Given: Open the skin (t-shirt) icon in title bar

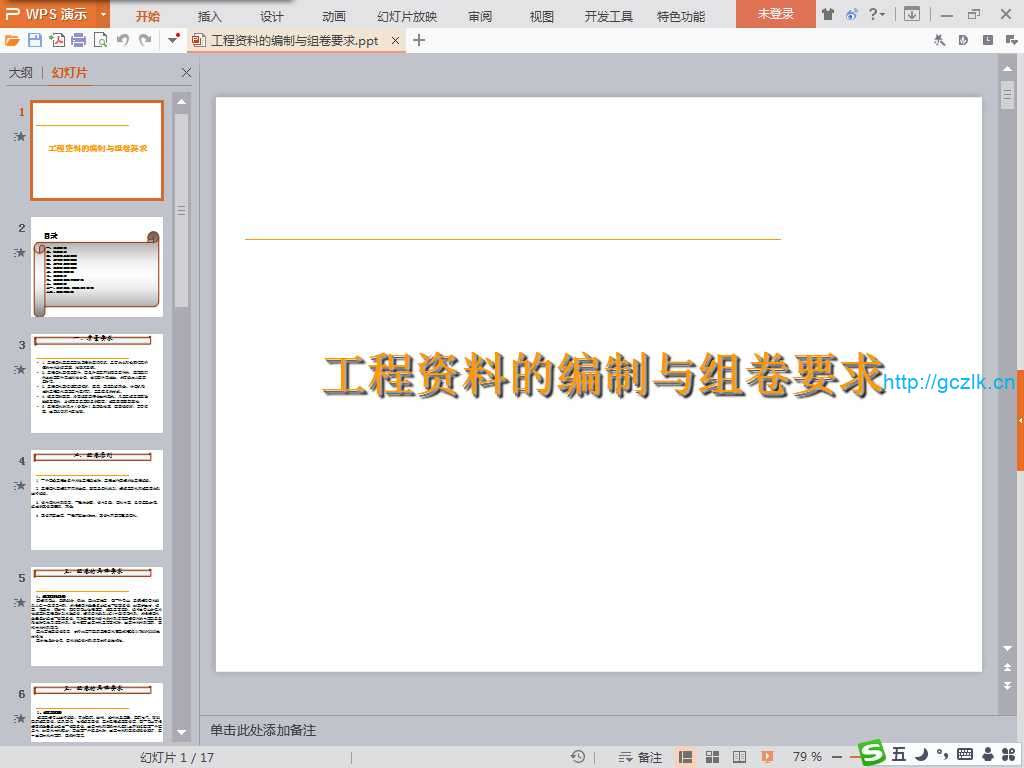Looking at the screenshot, I should pos(828,14).
